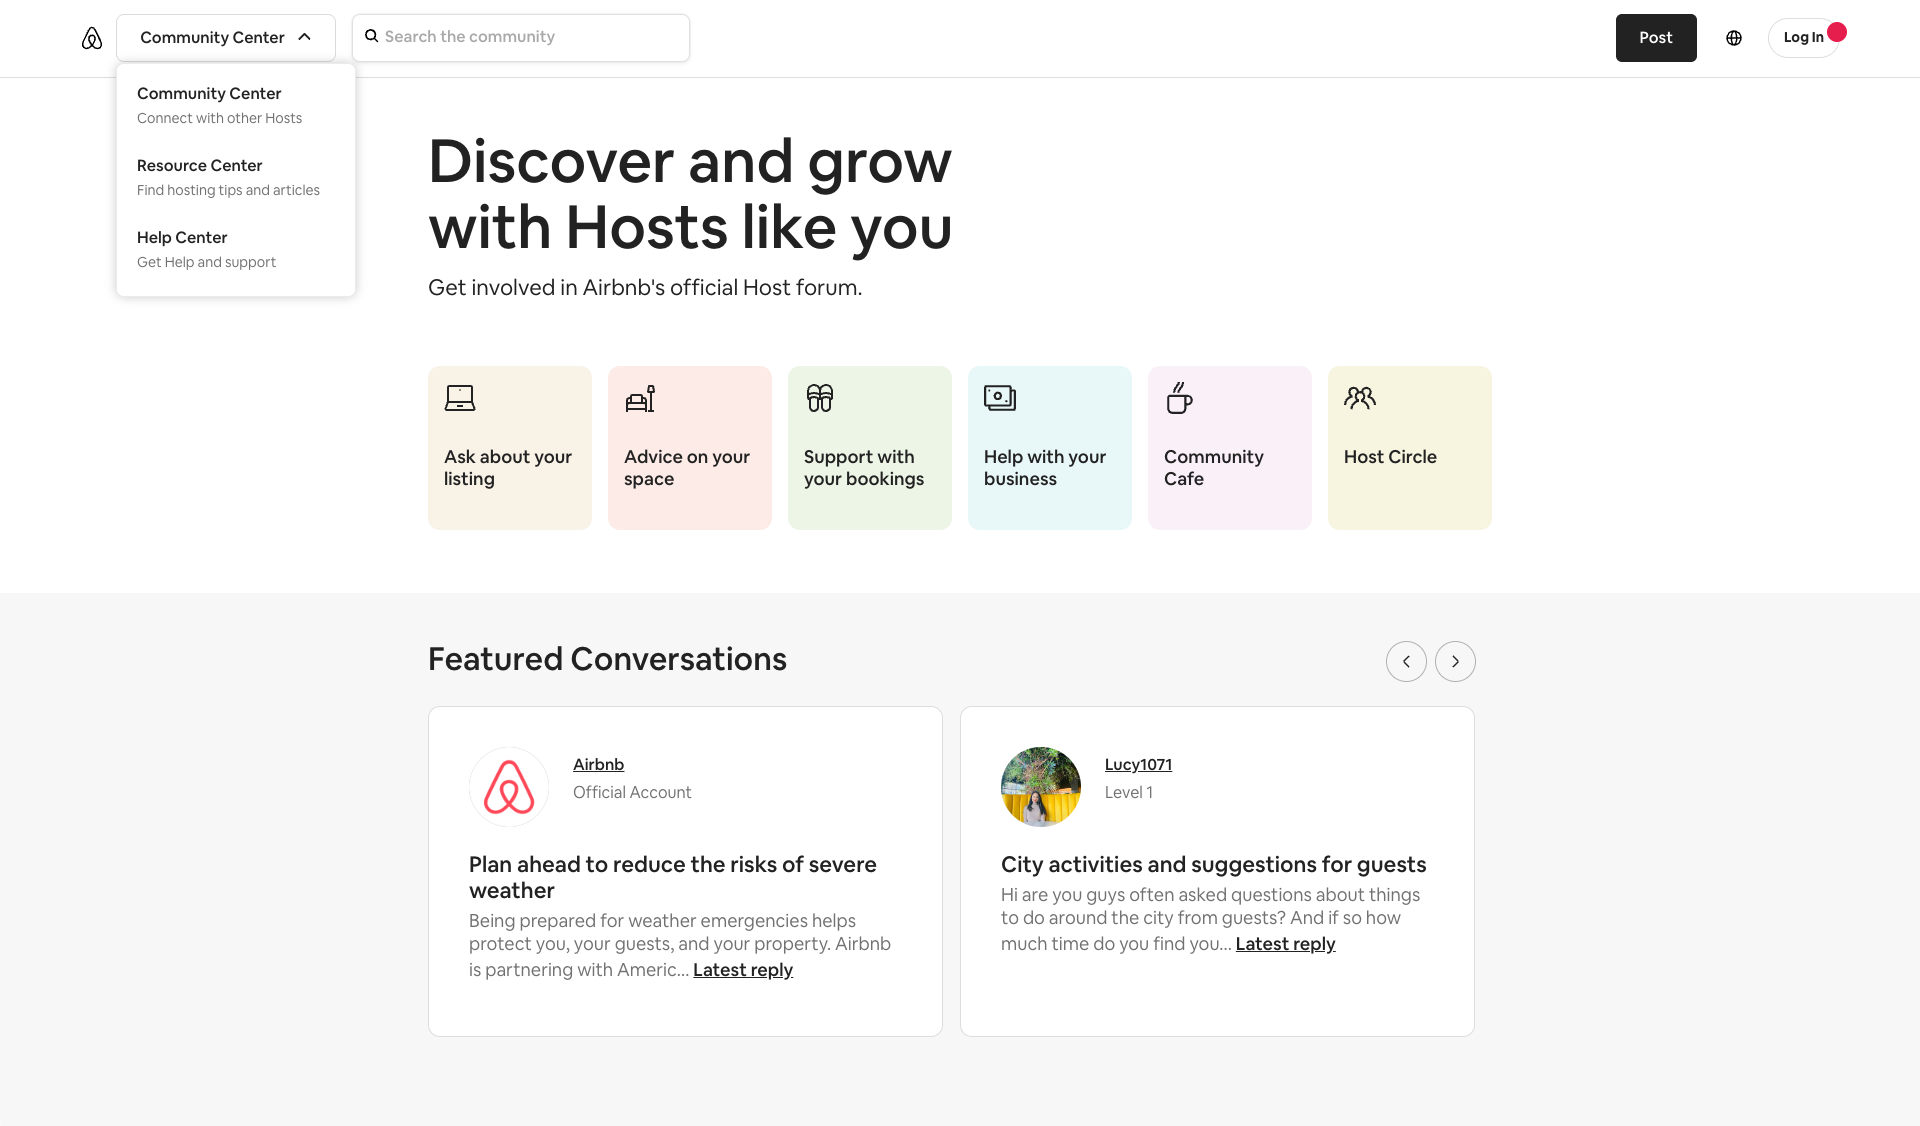
Task: Show next featured conversations
Action: [1455, 661]
